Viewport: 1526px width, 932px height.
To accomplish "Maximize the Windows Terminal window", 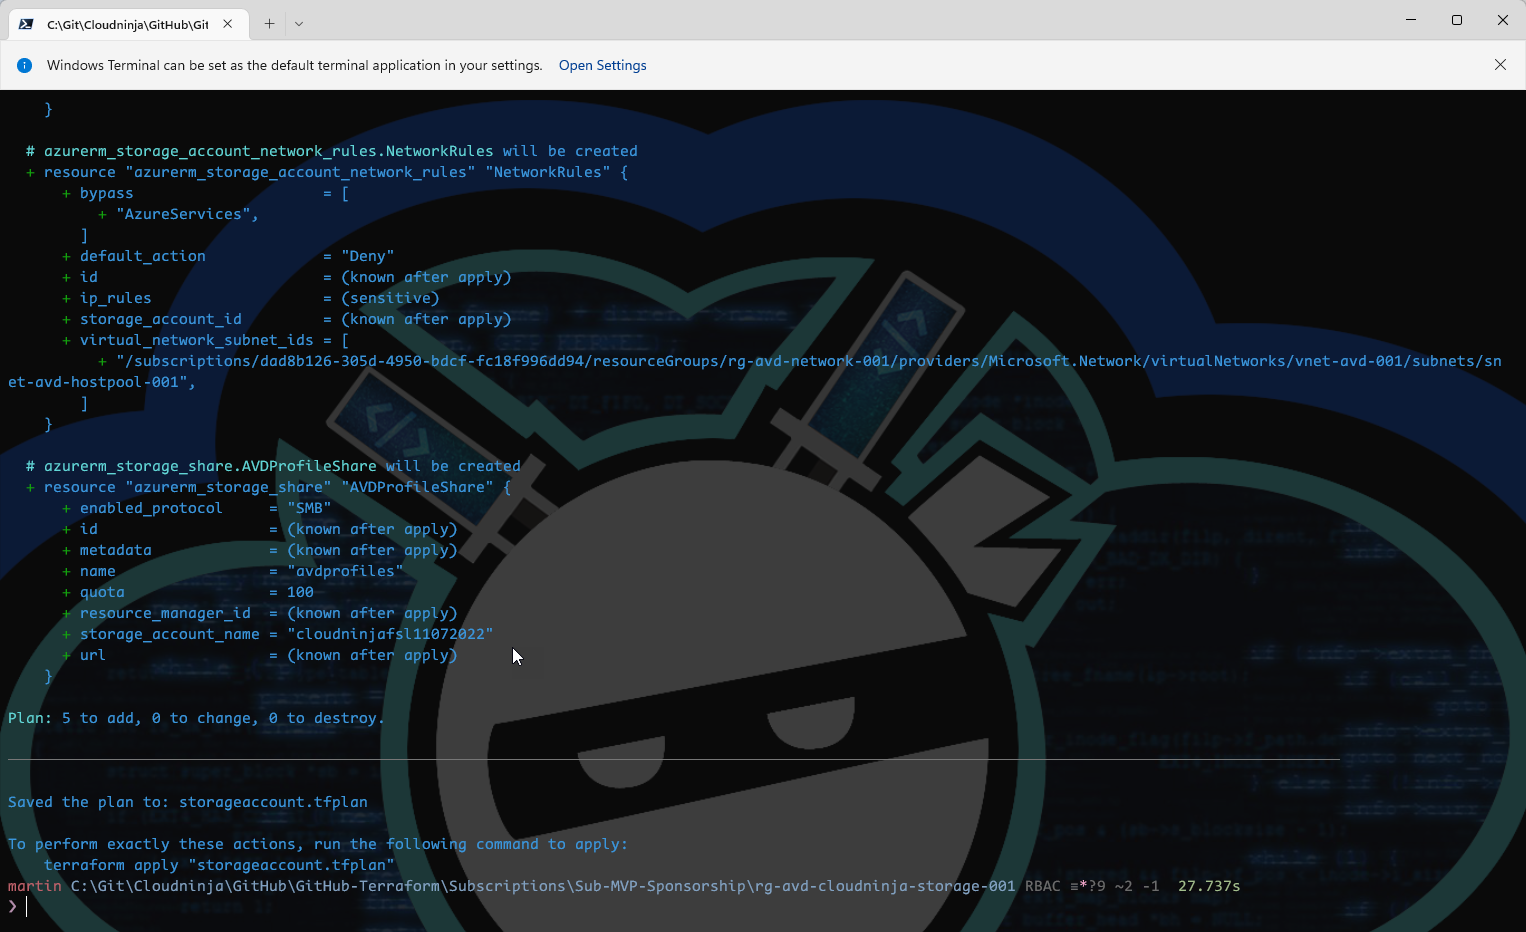I will (1457, 20).
